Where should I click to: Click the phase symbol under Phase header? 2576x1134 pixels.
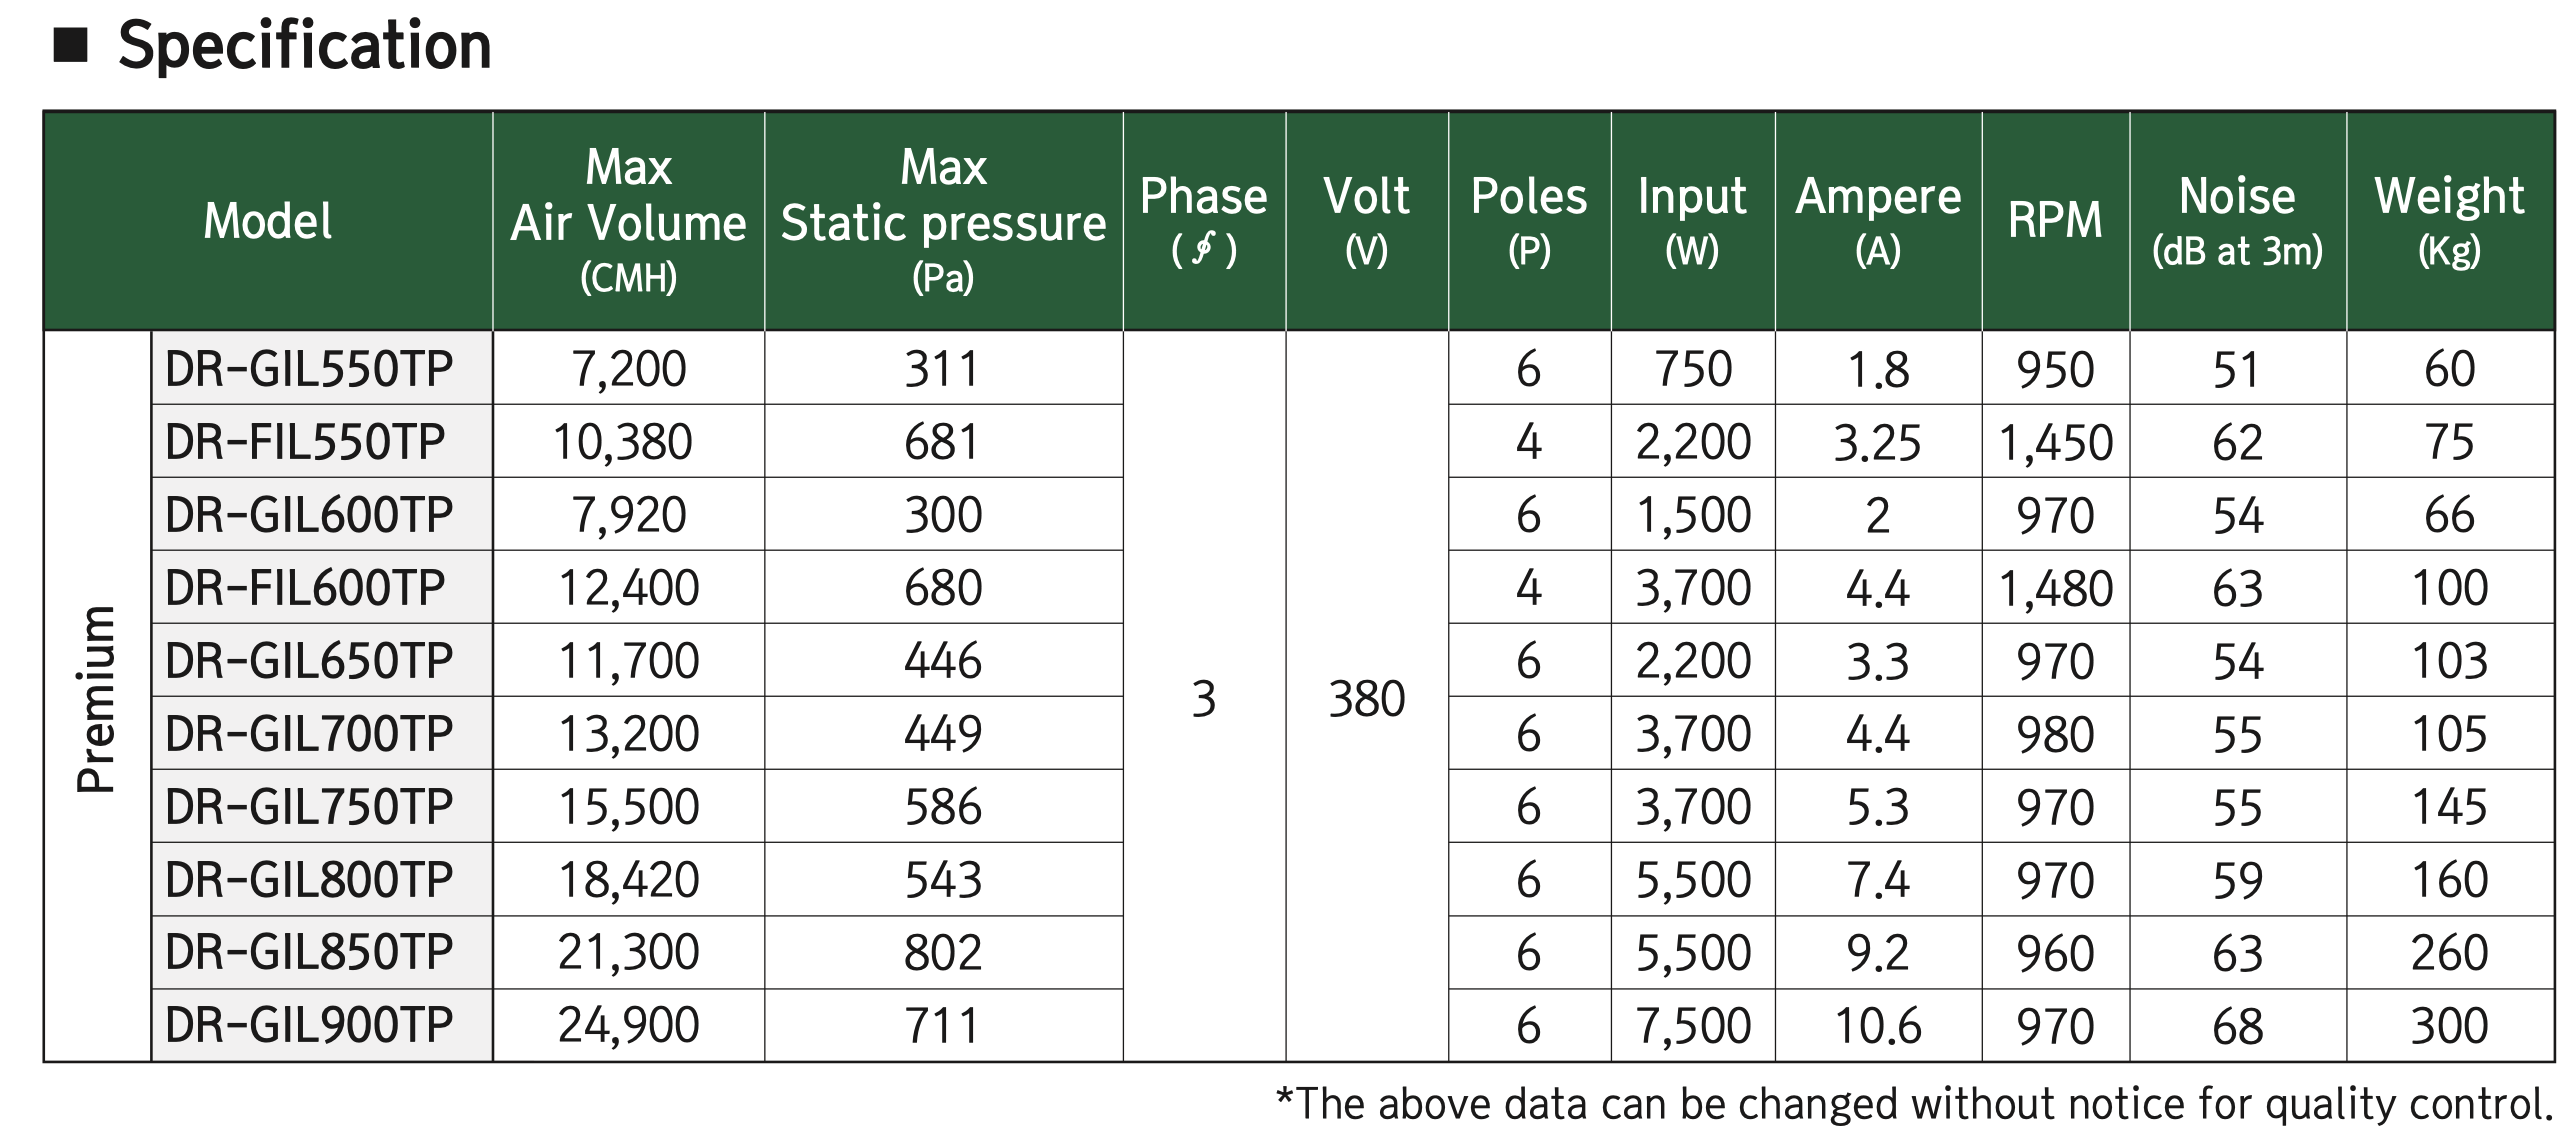(x=1204, y=250)
